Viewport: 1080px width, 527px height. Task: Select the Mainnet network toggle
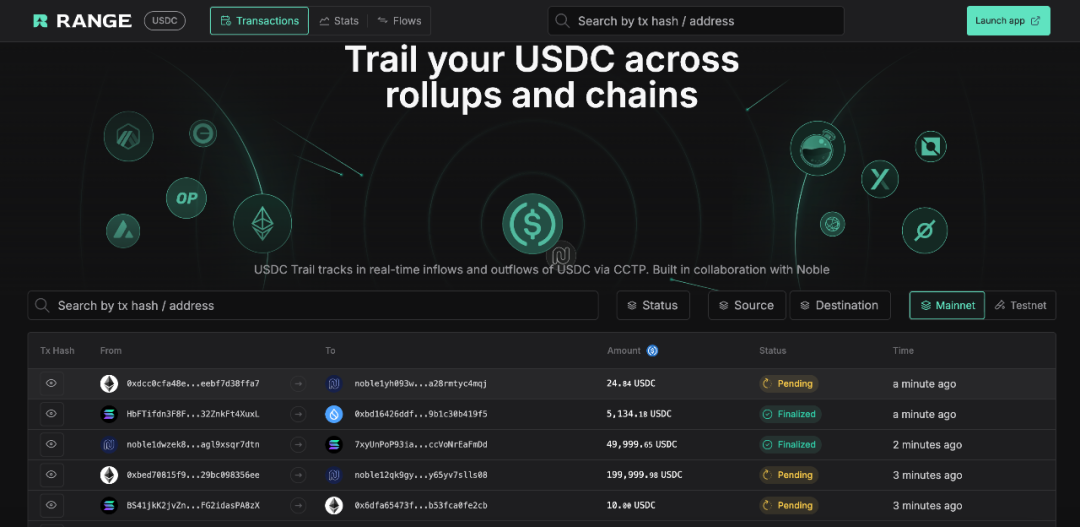[947, 306]
